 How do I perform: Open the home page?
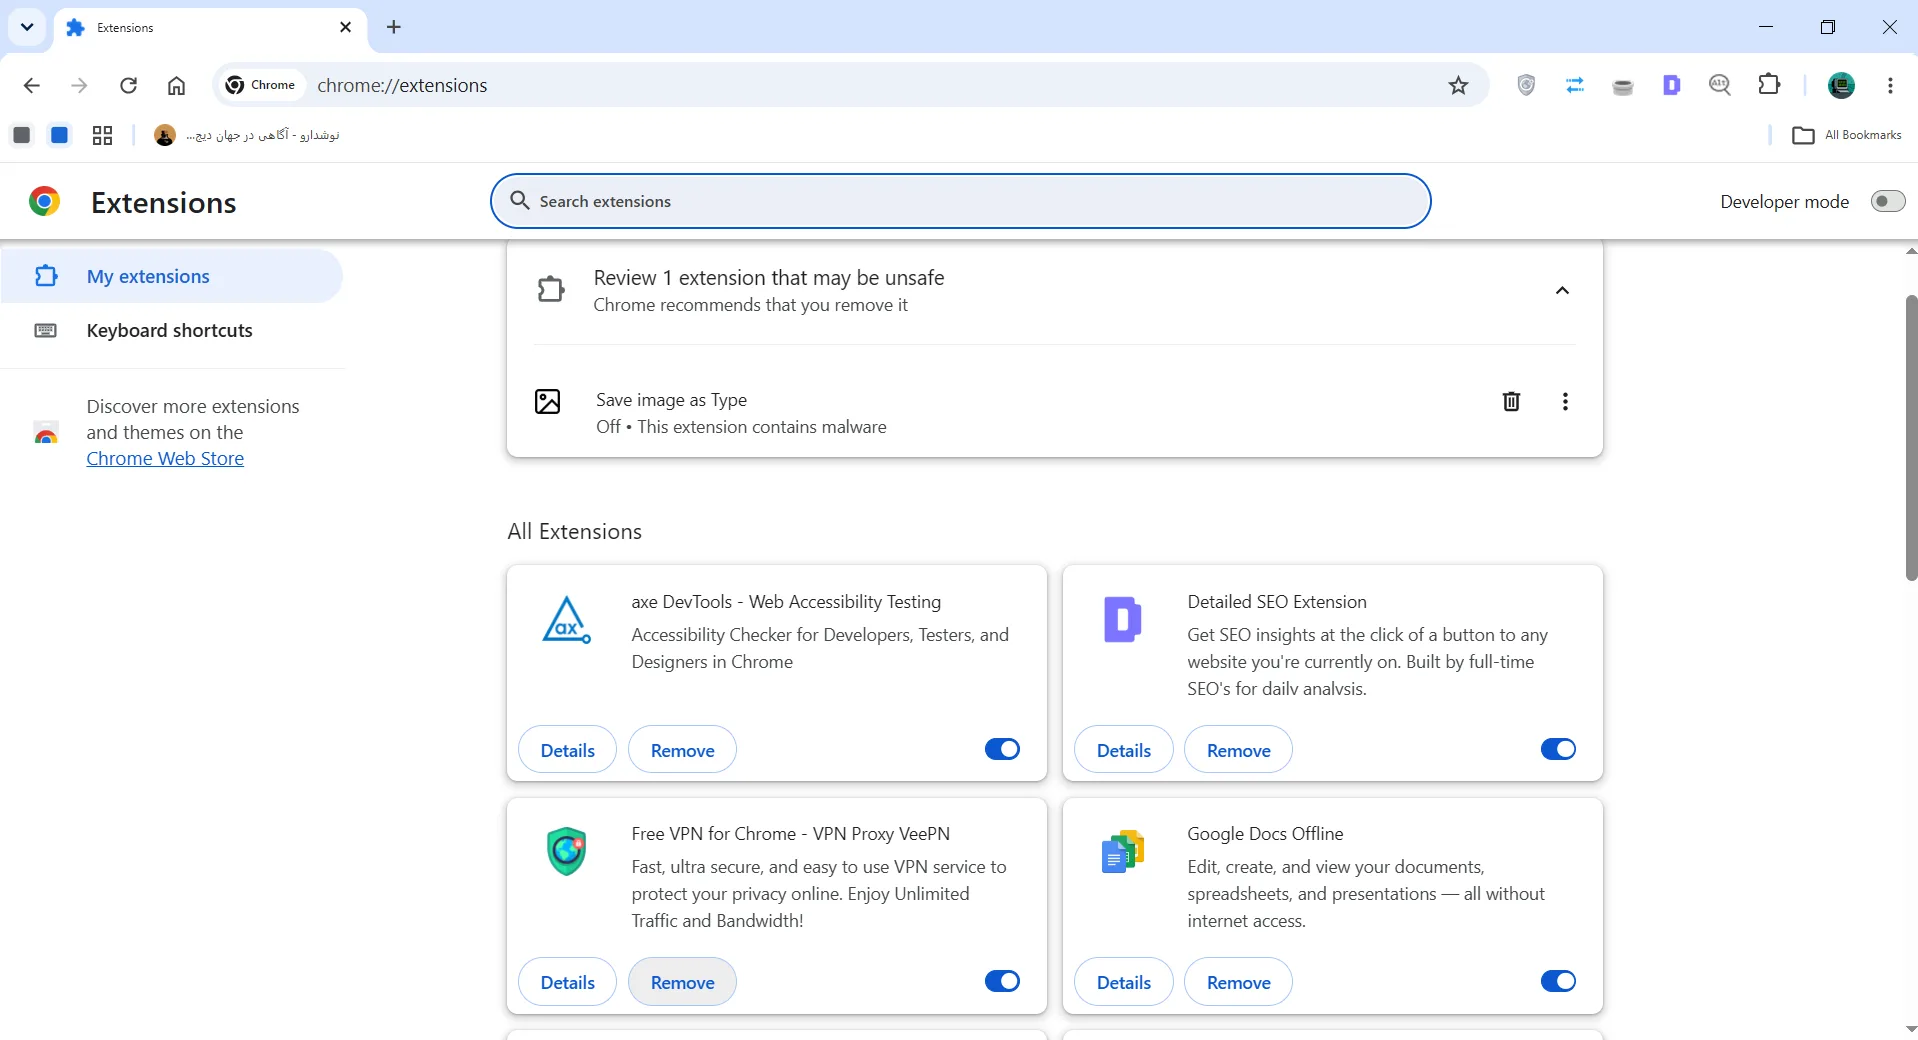pos(176,85)
